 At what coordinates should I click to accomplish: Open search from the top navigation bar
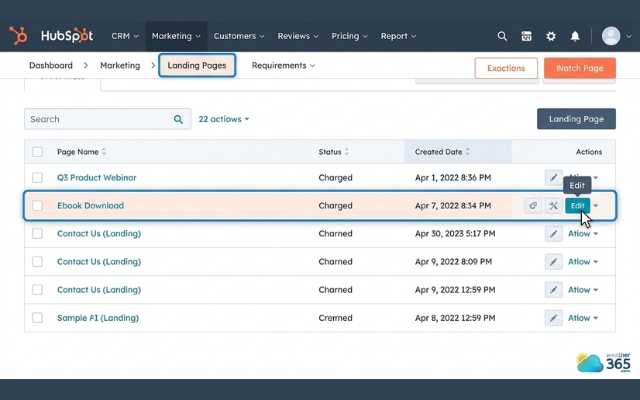[x=502, y=36]
